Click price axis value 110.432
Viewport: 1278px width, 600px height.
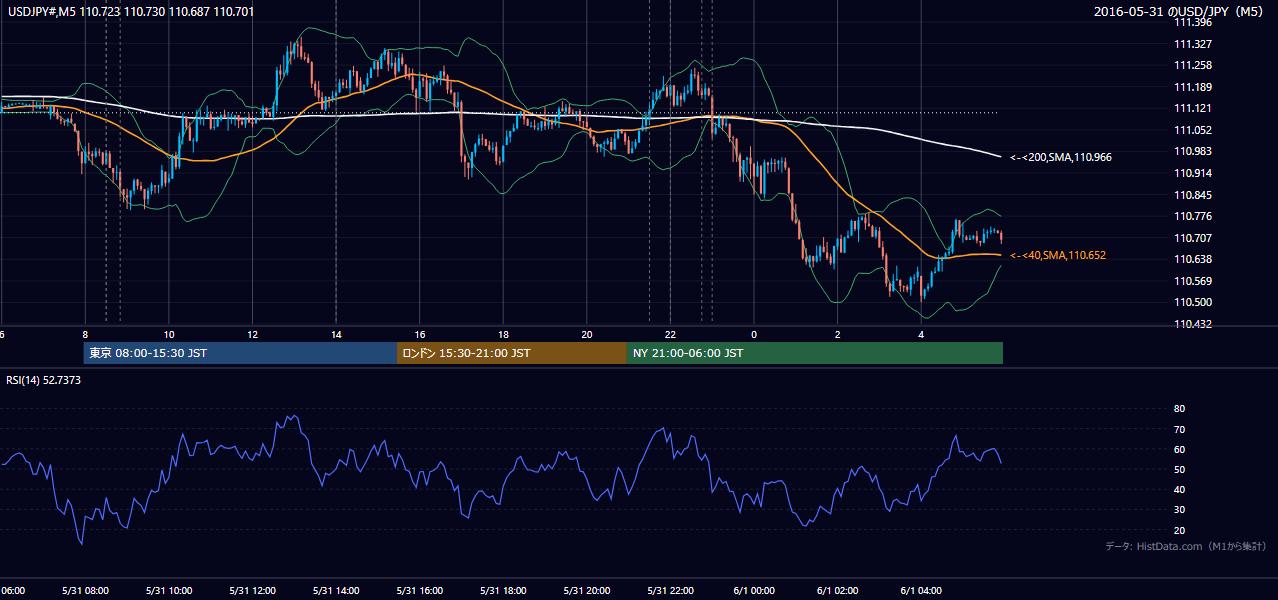point(1191,324)
